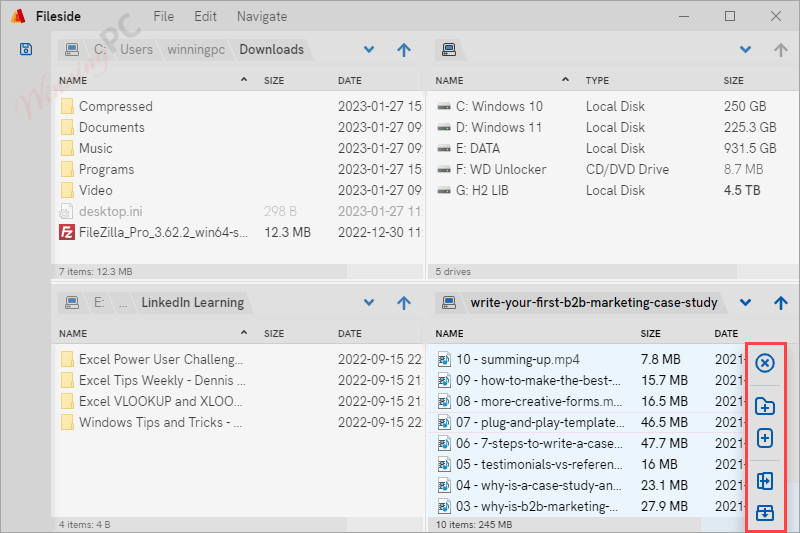Select the Programs folder row
This screenshot has width=800, height=533.
(x=239, y=169)
